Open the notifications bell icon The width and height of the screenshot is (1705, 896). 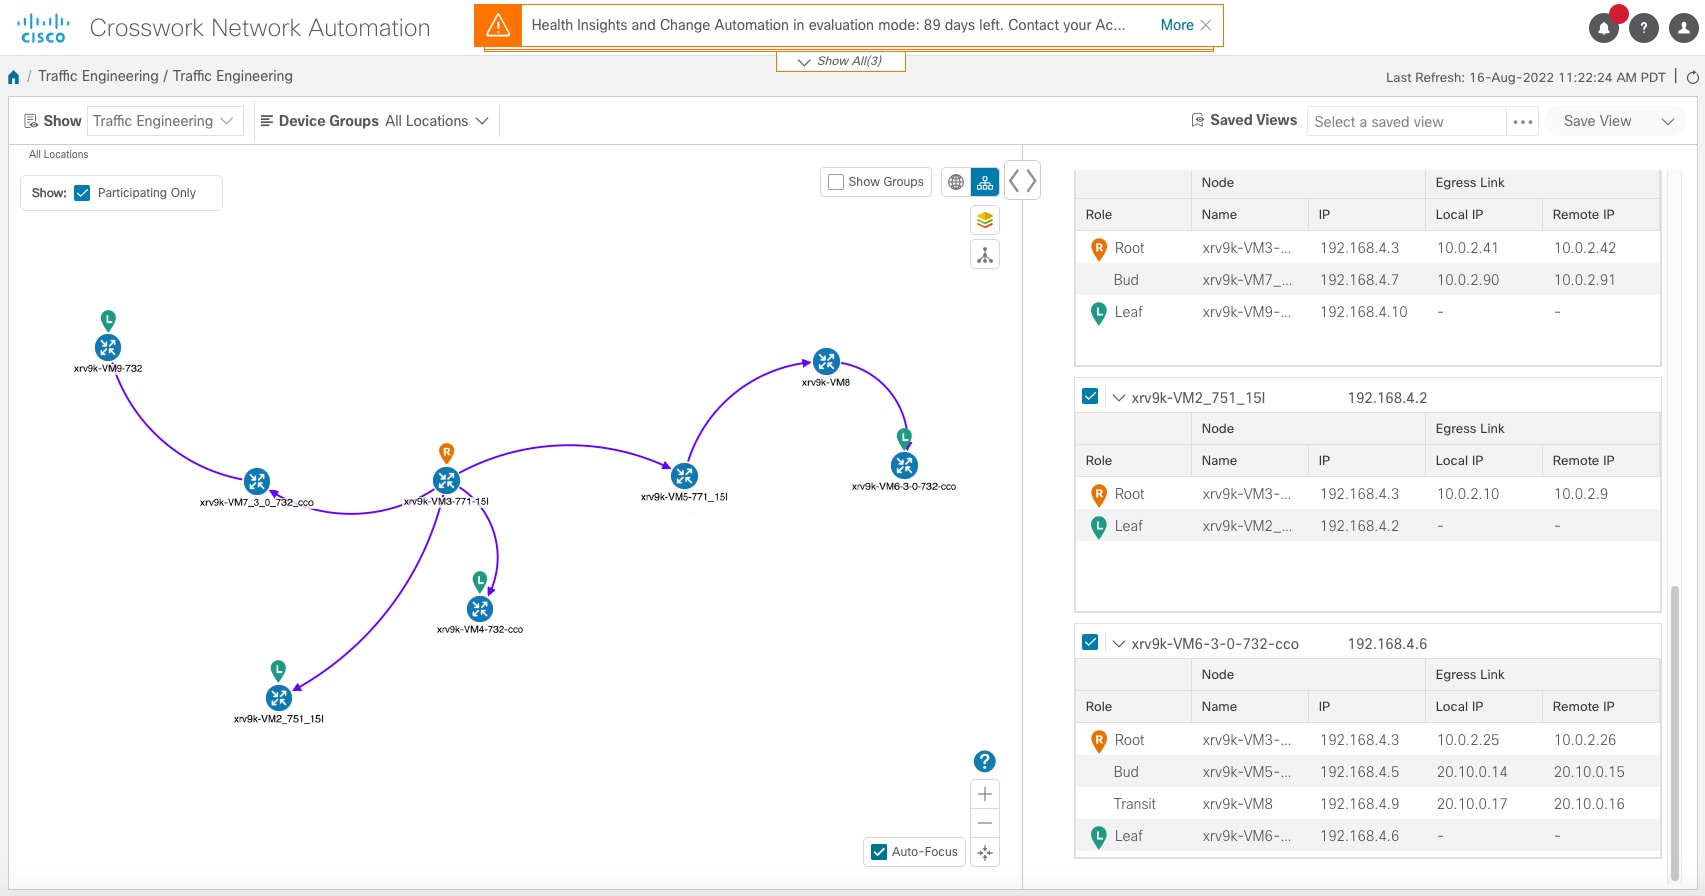[x=1604, y=28]
